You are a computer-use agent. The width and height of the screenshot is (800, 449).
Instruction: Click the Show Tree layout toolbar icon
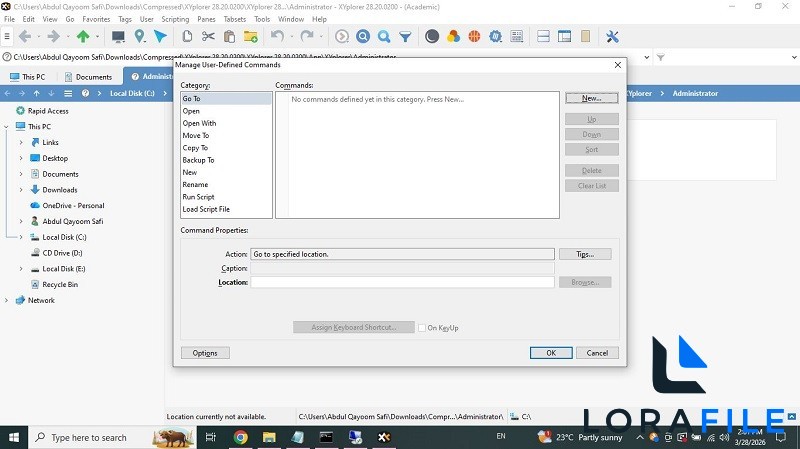coord(564,36)
